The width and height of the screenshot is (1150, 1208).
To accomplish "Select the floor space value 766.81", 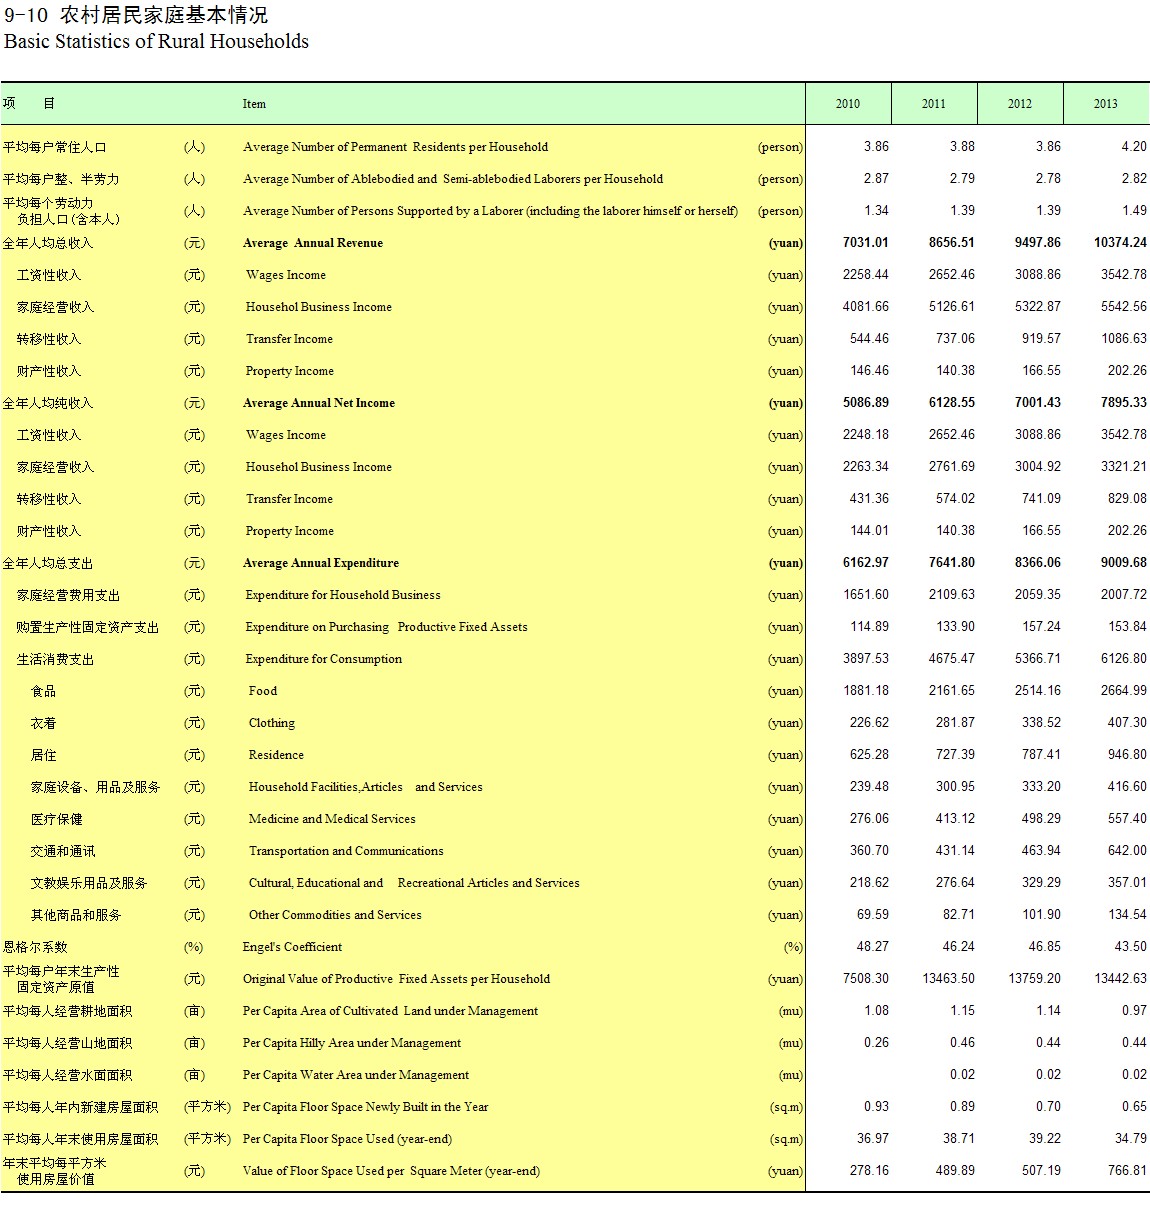I will click(1128, 1171).
